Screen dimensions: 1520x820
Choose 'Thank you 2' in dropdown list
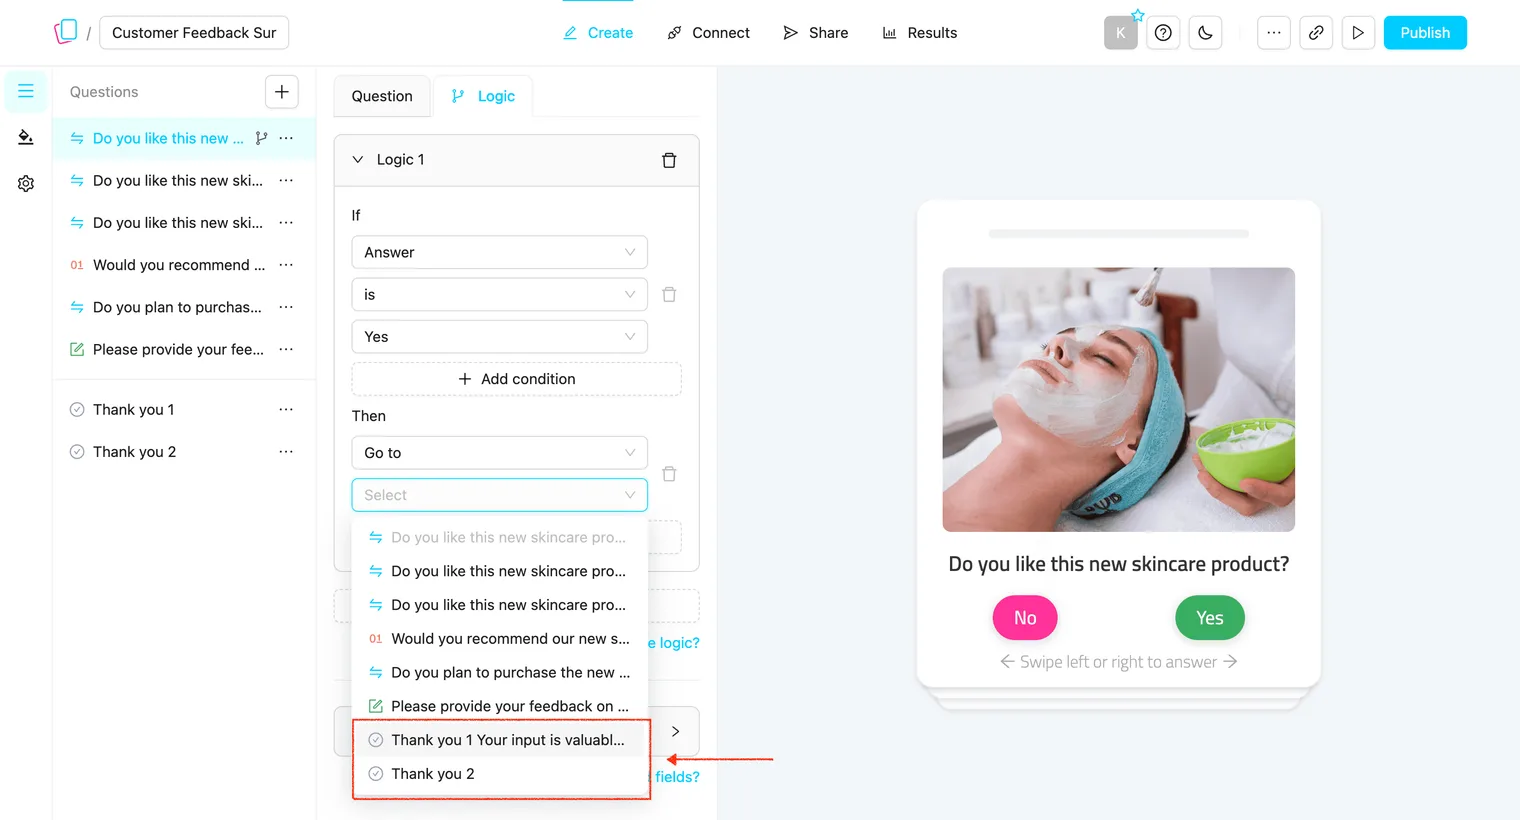click(x=500, y=774)
